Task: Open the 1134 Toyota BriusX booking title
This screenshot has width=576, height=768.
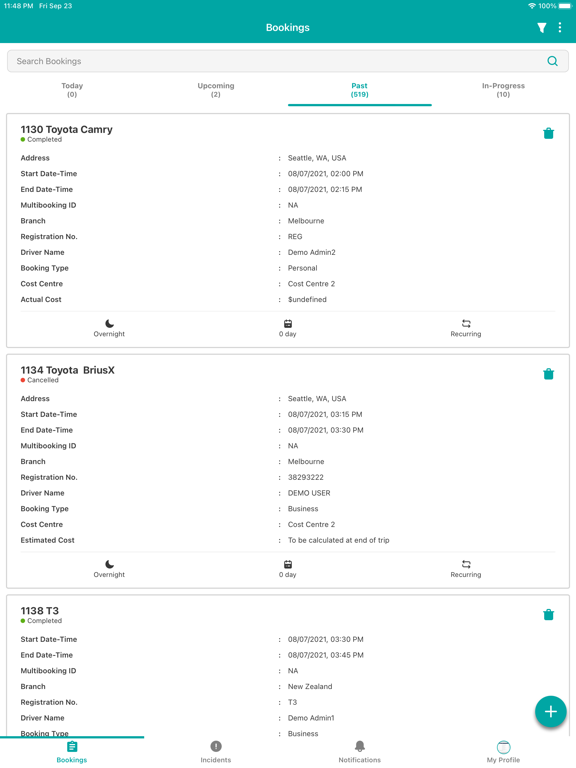Action: pyautogui.click(x=68, y=370)
